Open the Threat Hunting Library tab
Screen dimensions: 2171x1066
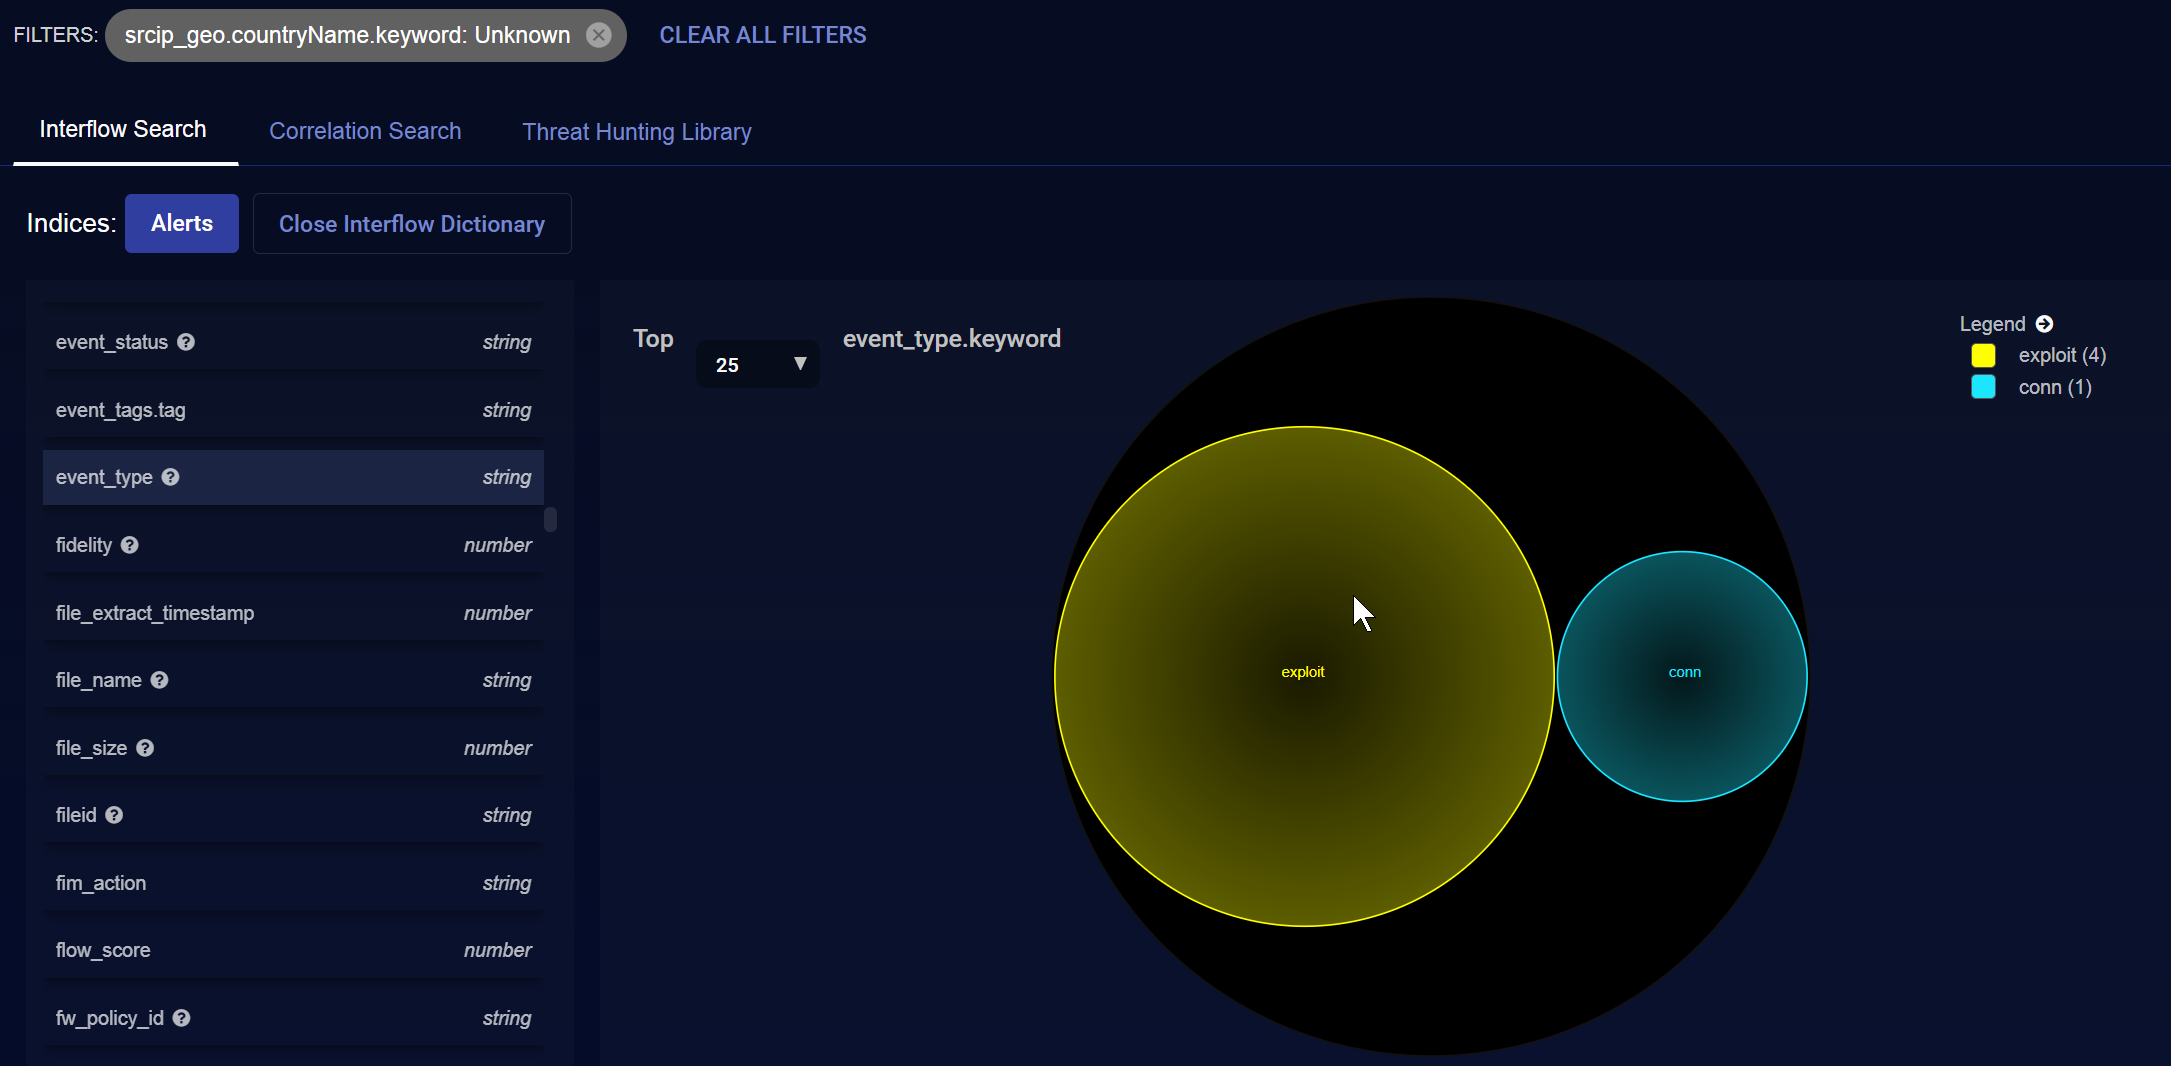[x=636, y=132]
